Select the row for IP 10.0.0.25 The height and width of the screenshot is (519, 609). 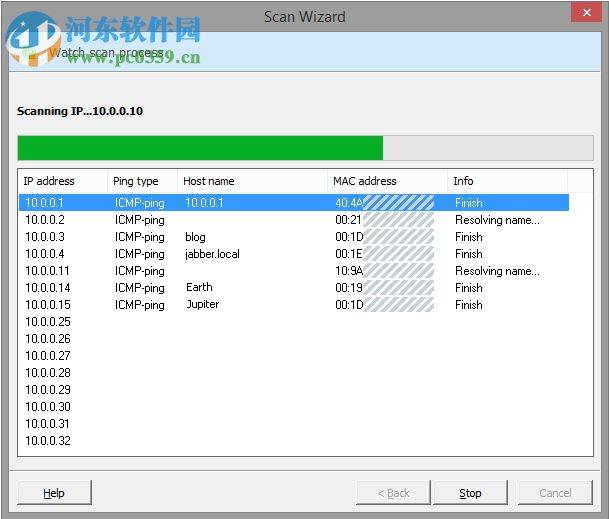(294, 322)
